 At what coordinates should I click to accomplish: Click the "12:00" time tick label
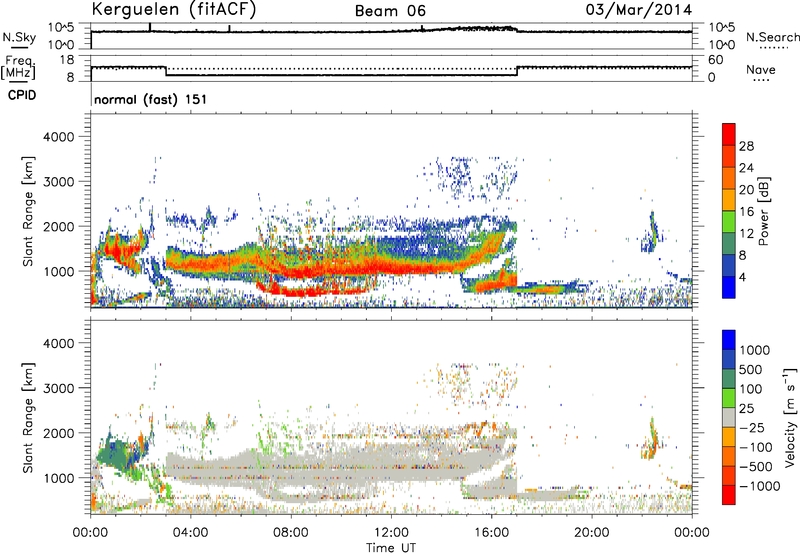point(391,533)
